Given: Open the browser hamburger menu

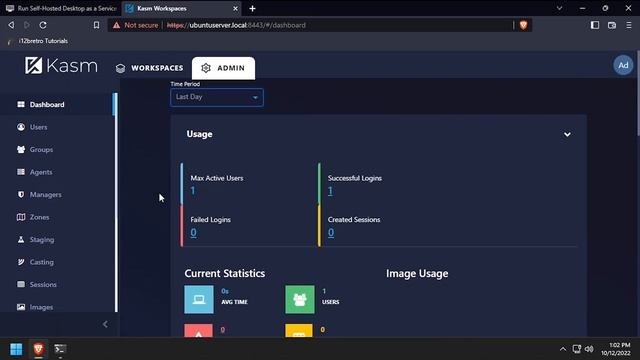Looking at the screenshot, I should (629, 25).
